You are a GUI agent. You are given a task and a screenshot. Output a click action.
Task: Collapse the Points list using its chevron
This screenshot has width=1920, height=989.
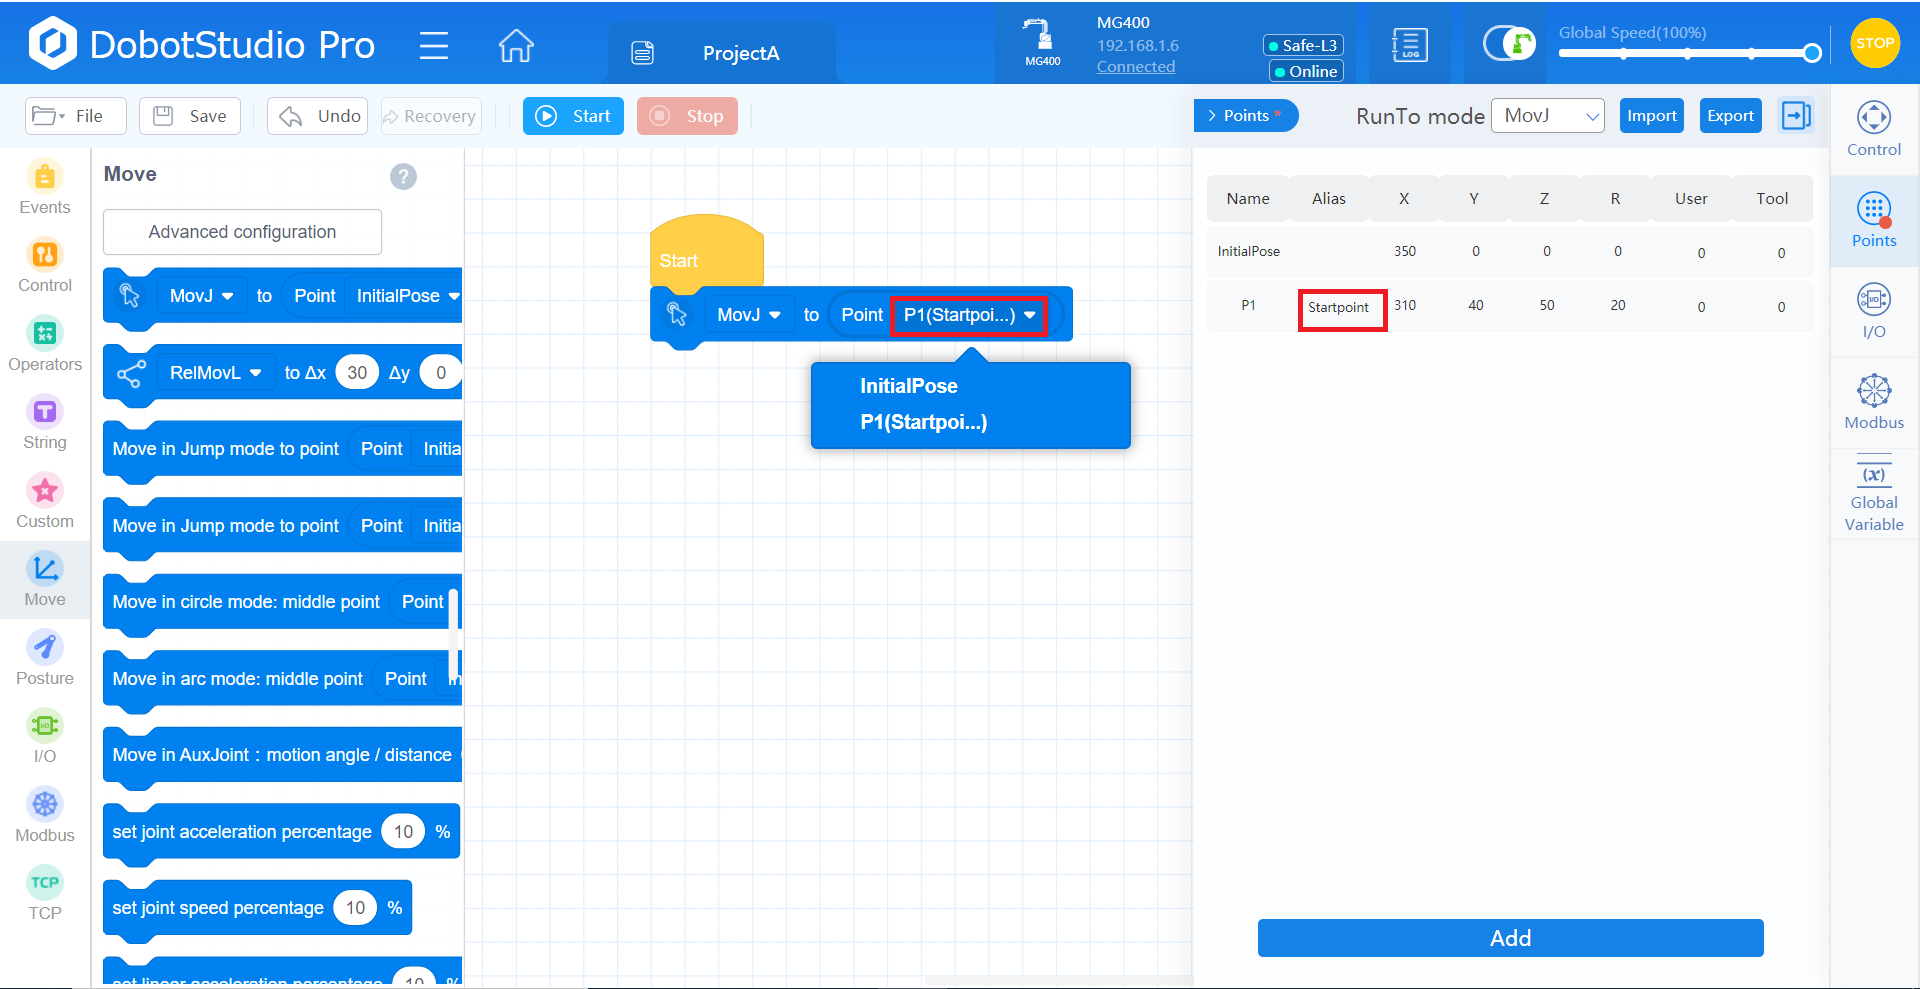coord(1213,115)
